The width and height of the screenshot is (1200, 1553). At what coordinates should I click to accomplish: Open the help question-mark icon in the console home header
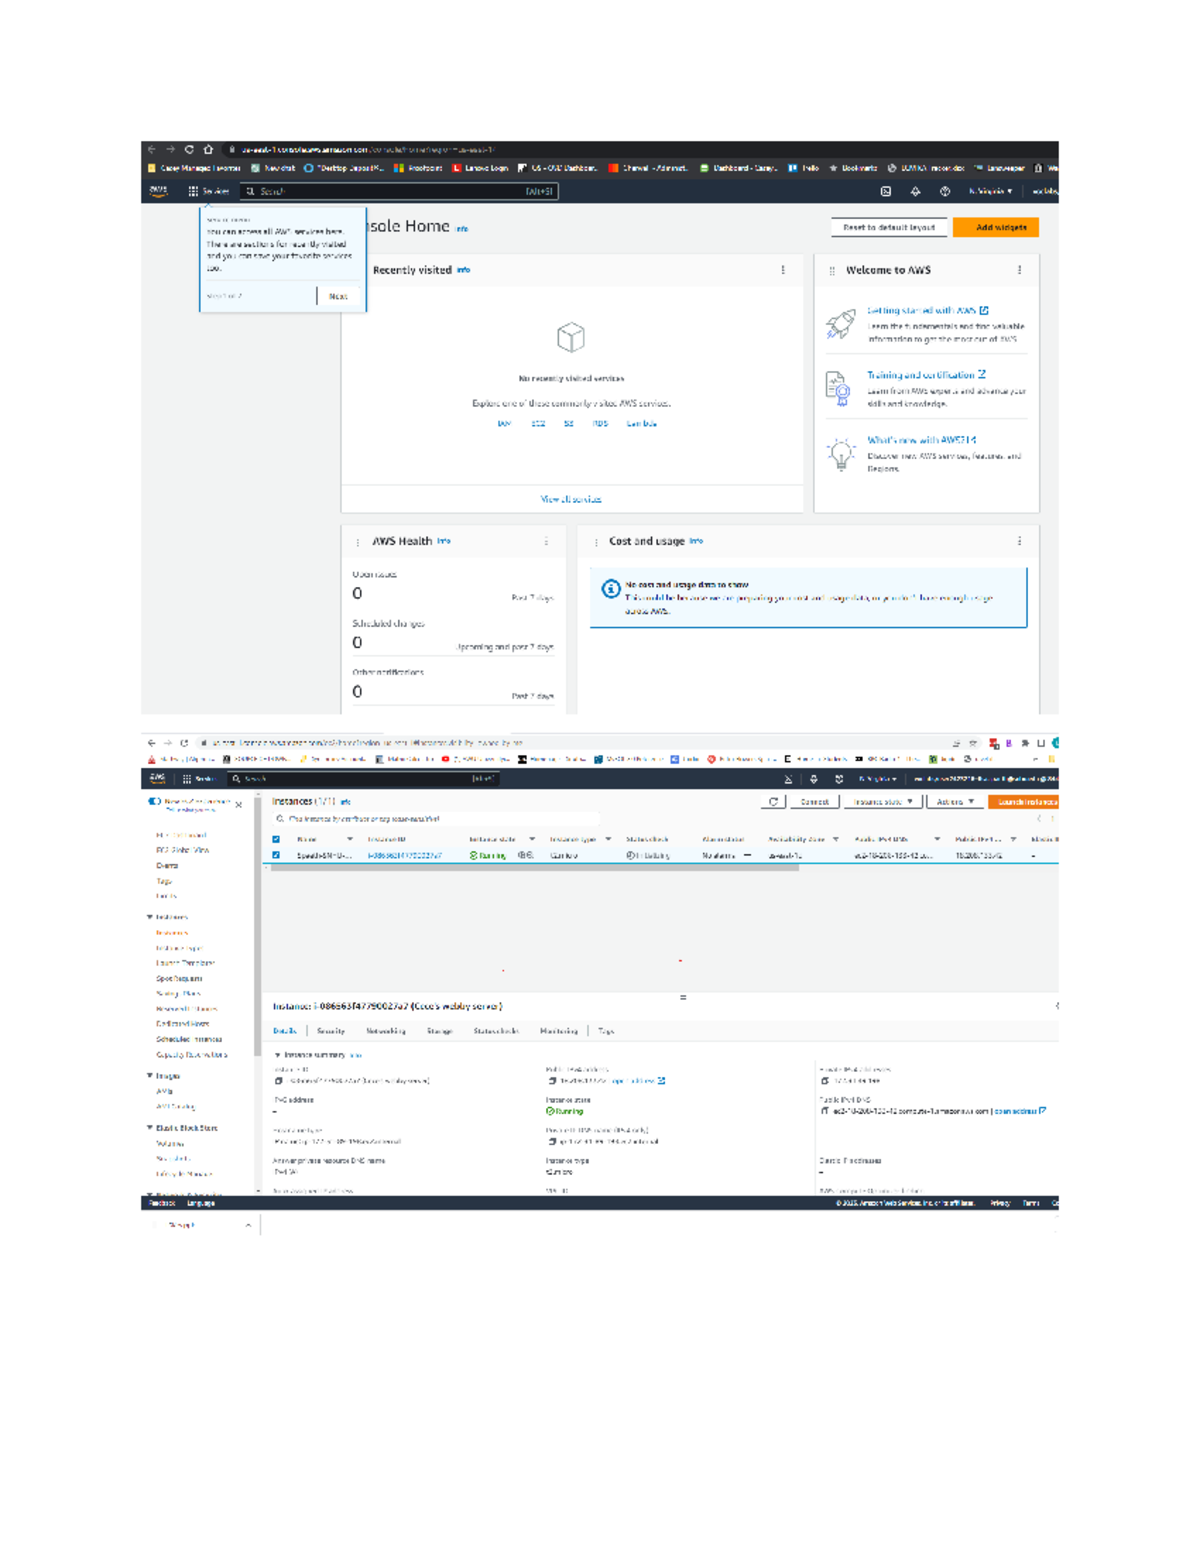click(x=945, y=191)
